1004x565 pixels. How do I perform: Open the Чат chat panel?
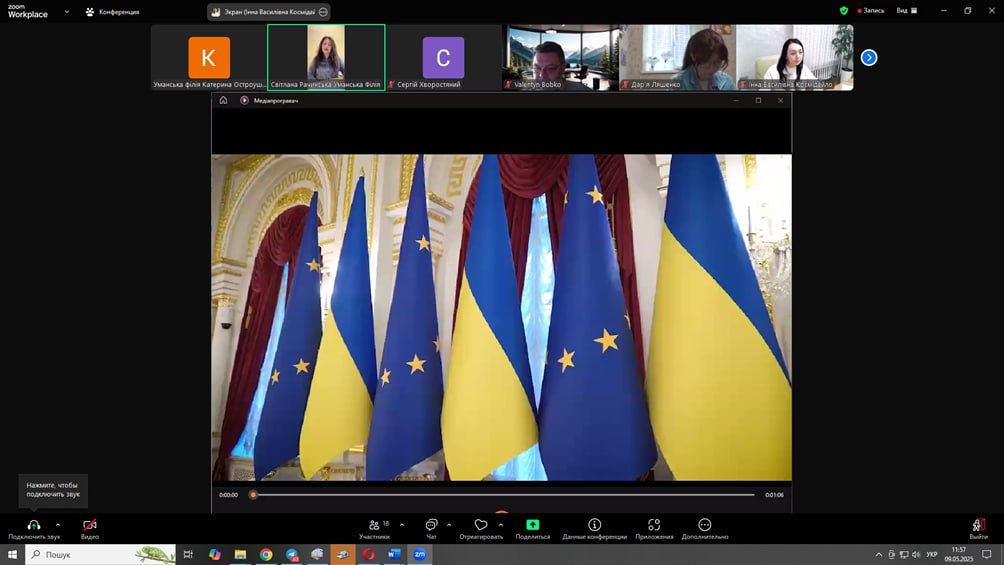(431, 525)
